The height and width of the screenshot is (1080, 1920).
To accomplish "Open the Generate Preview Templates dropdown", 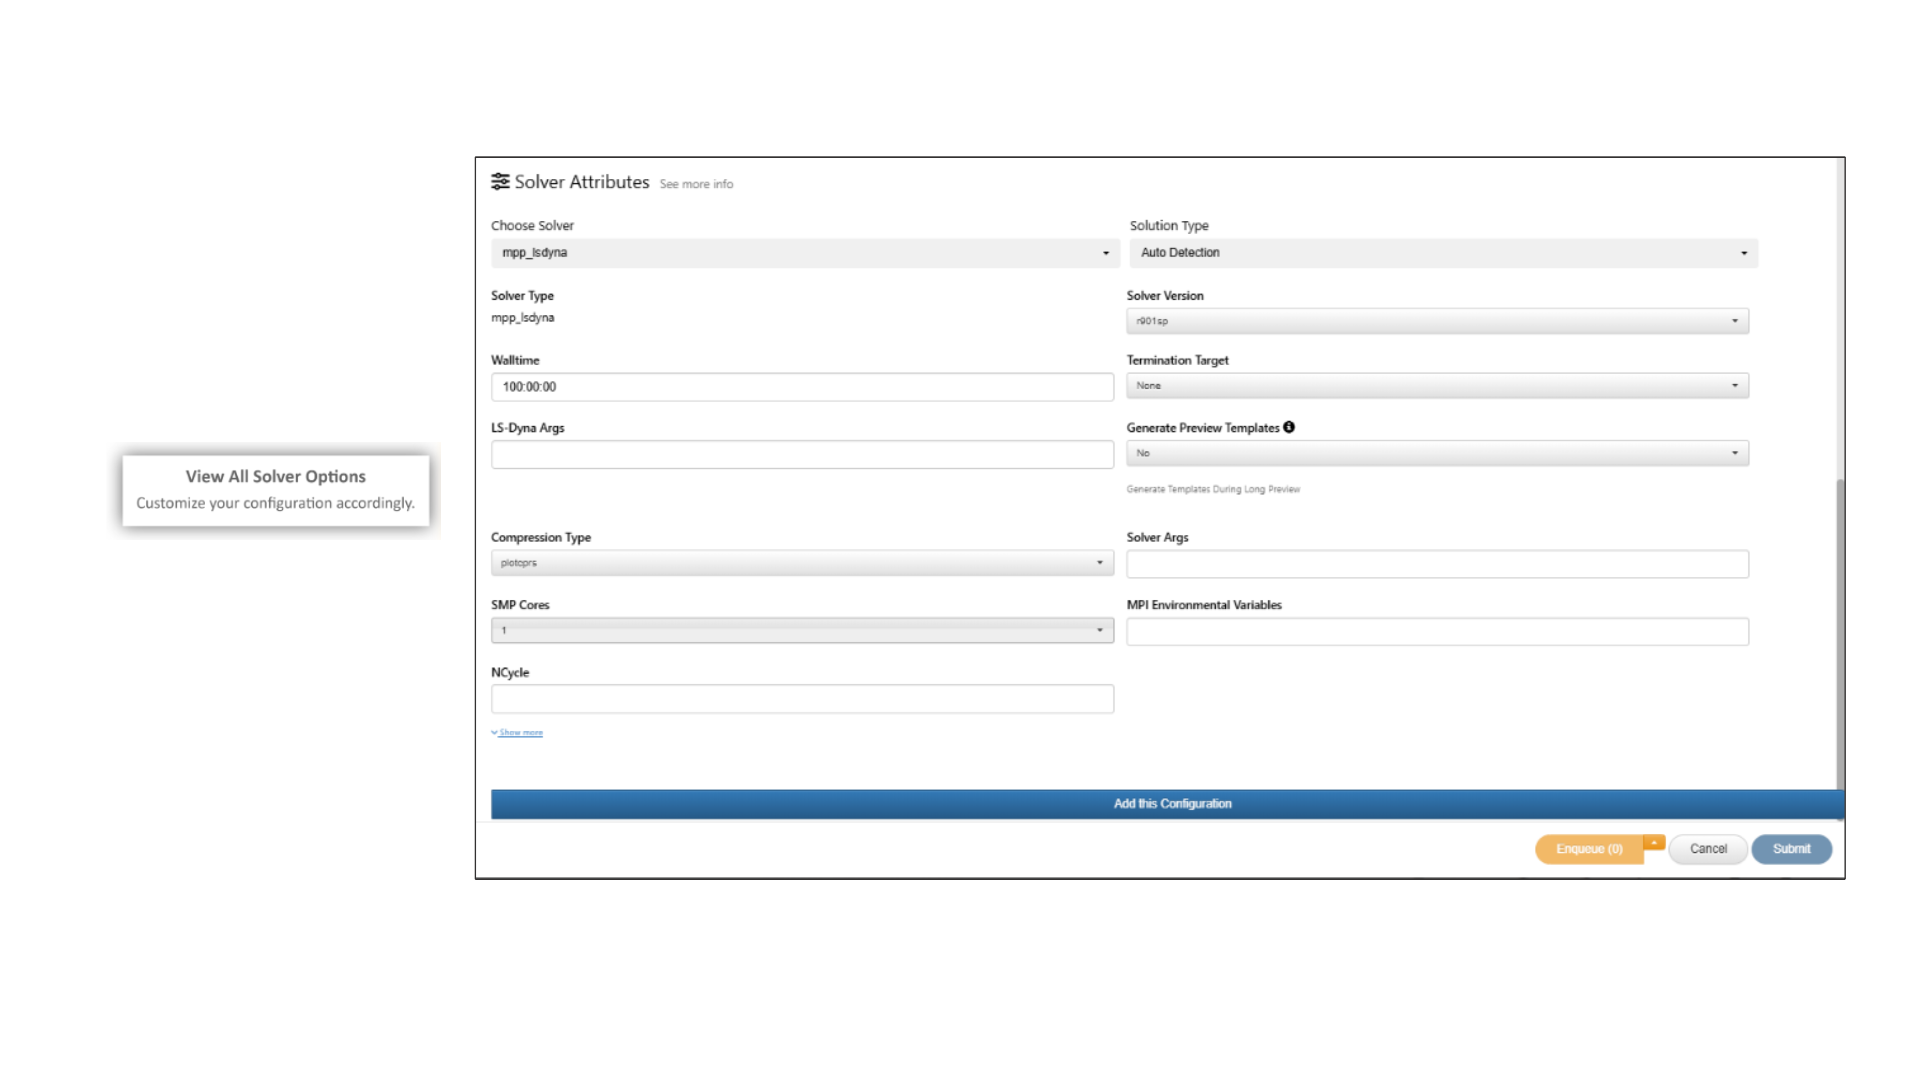I will 1437,453.
